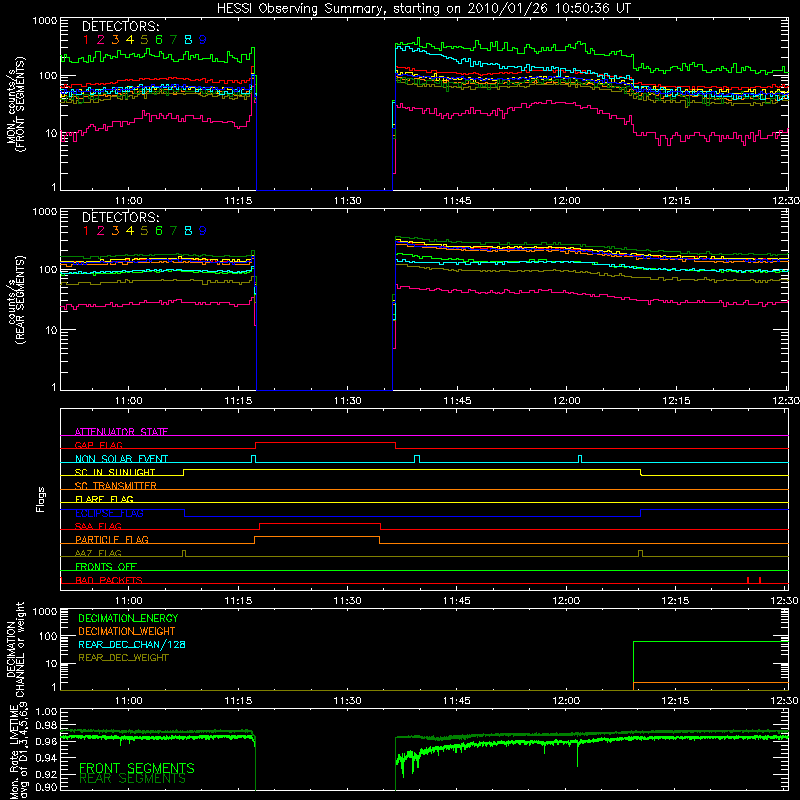The height and width of the screenshot is (800, 800).
Task: Click the NON_SOLAR_EVENT flag label
Action: tap(121, 459)
